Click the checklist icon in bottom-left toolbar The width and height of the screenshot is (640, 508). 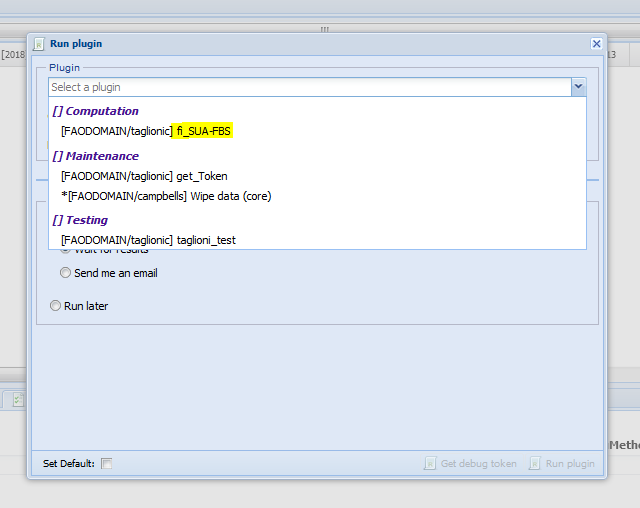pyautogui.click(x=17, y=400)
